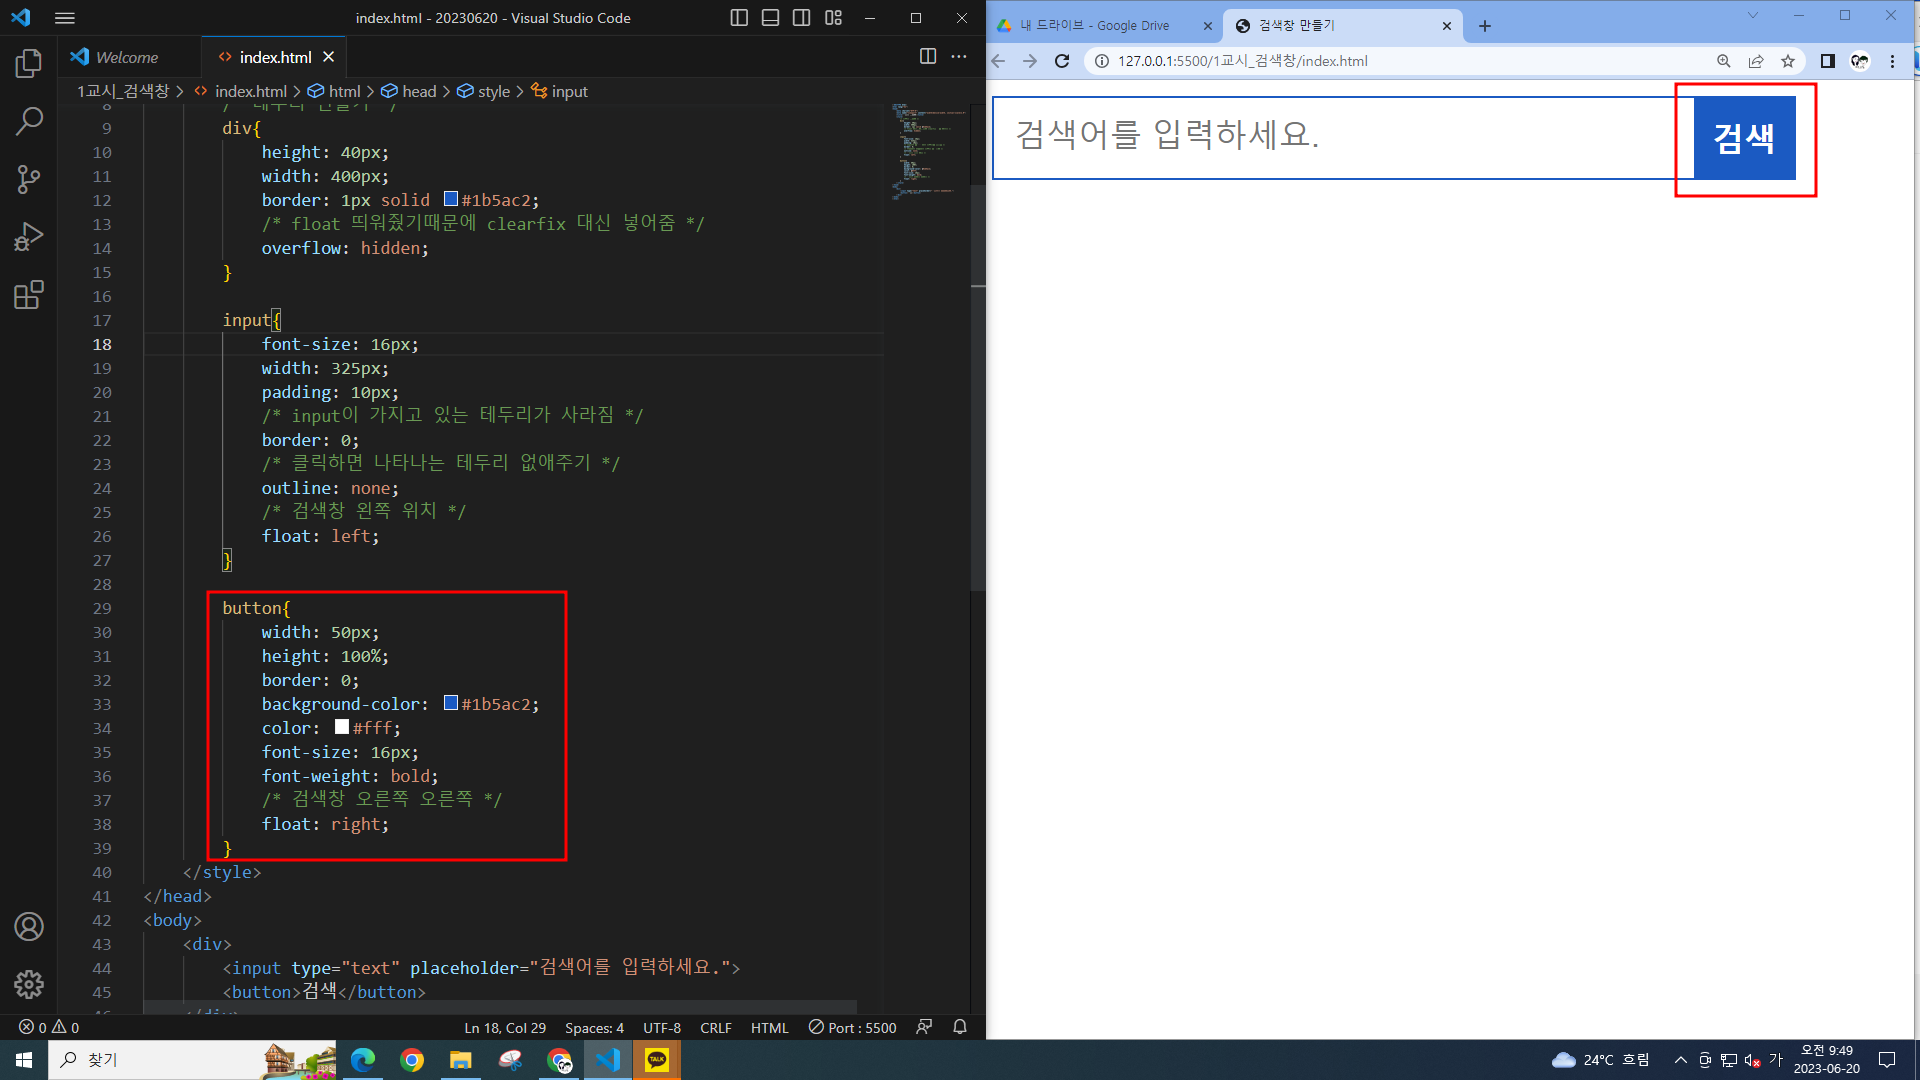Click the #1b5ac2 background-color swatch
The height and width of the screenshot is (1080, 1920).
451,704
